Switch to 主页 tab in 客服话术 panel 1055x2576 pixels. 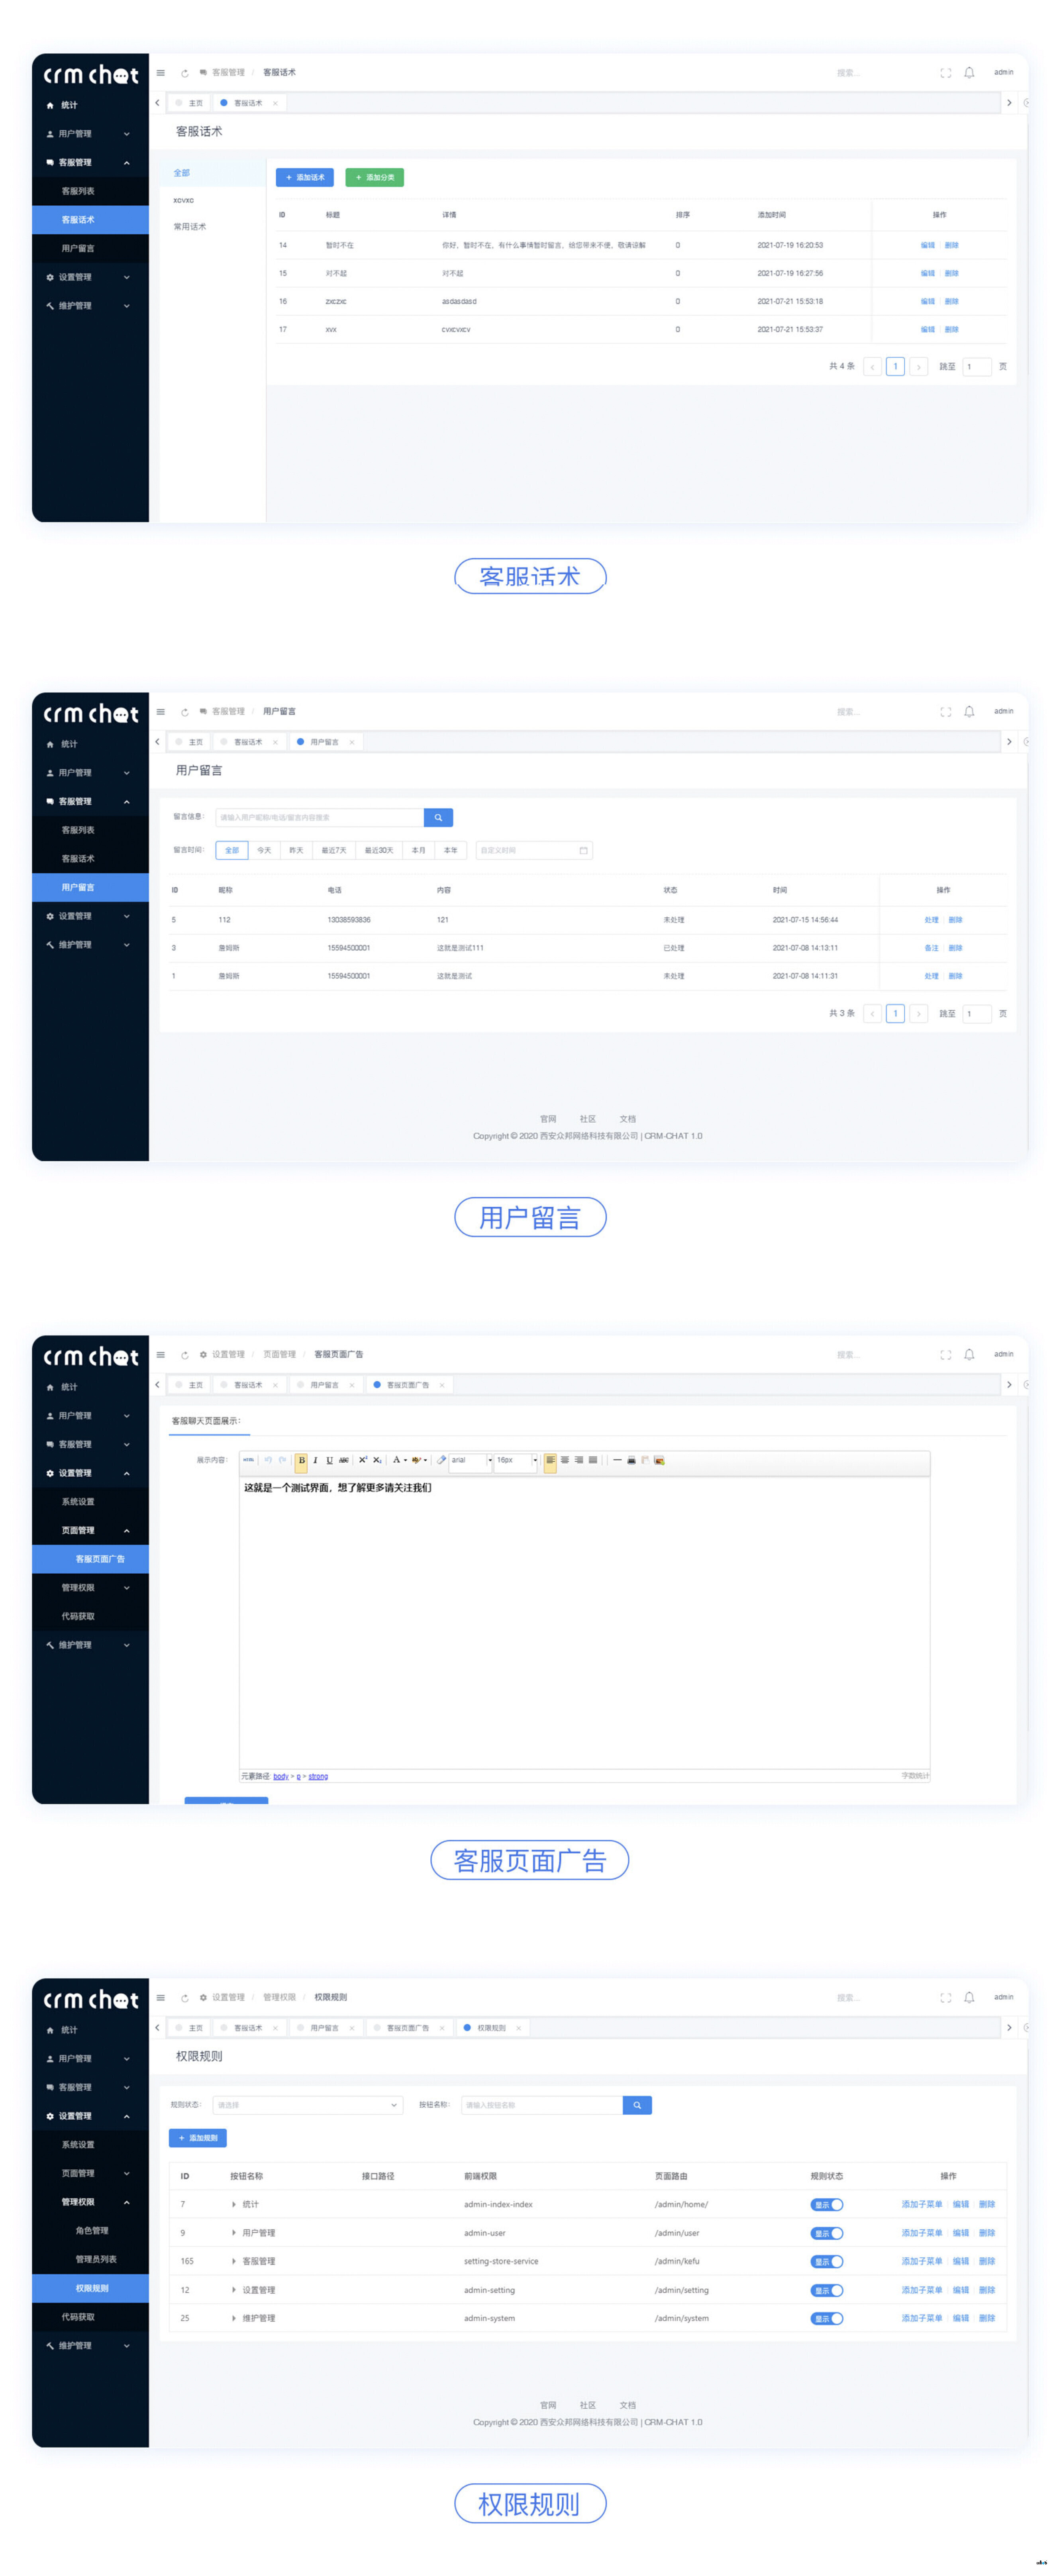(189, 103)
